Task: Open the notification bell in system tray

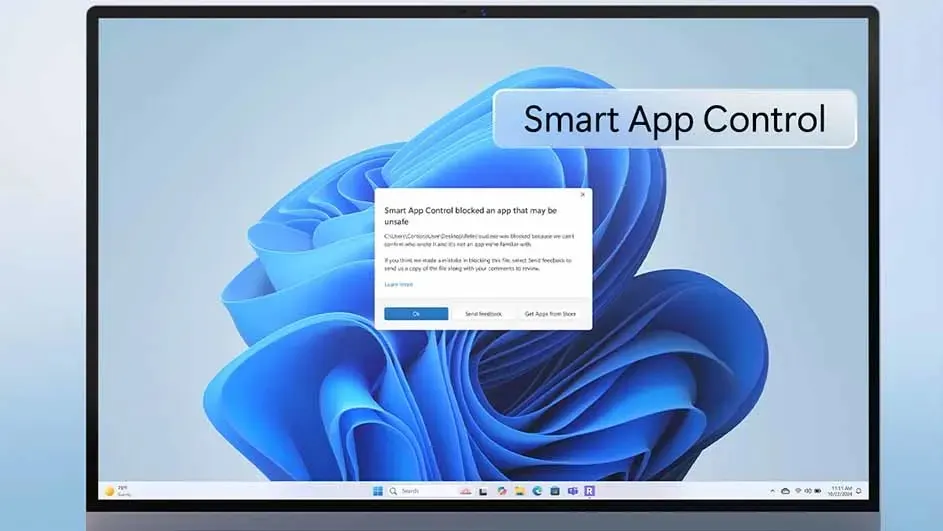Action: (859, 491)
